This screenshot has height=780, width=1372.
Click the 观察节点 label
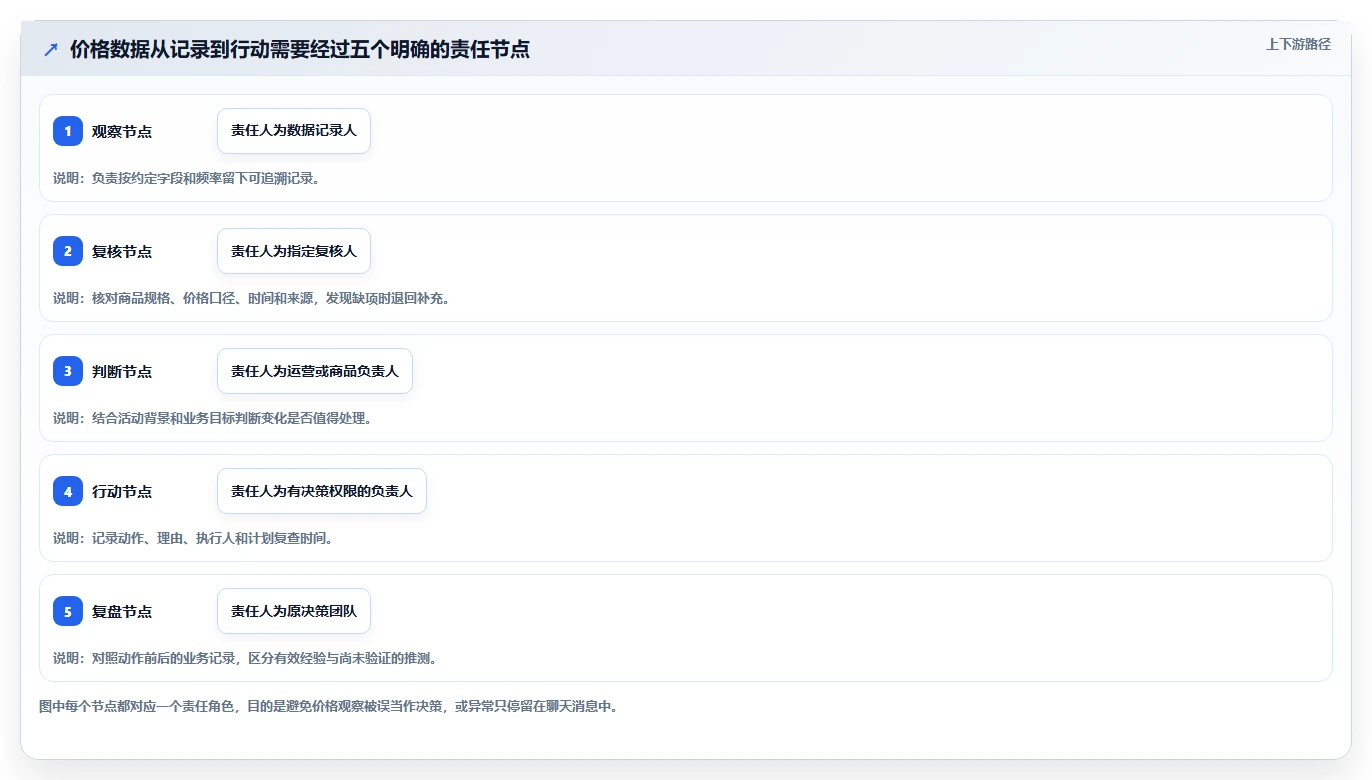pos(122,131)
